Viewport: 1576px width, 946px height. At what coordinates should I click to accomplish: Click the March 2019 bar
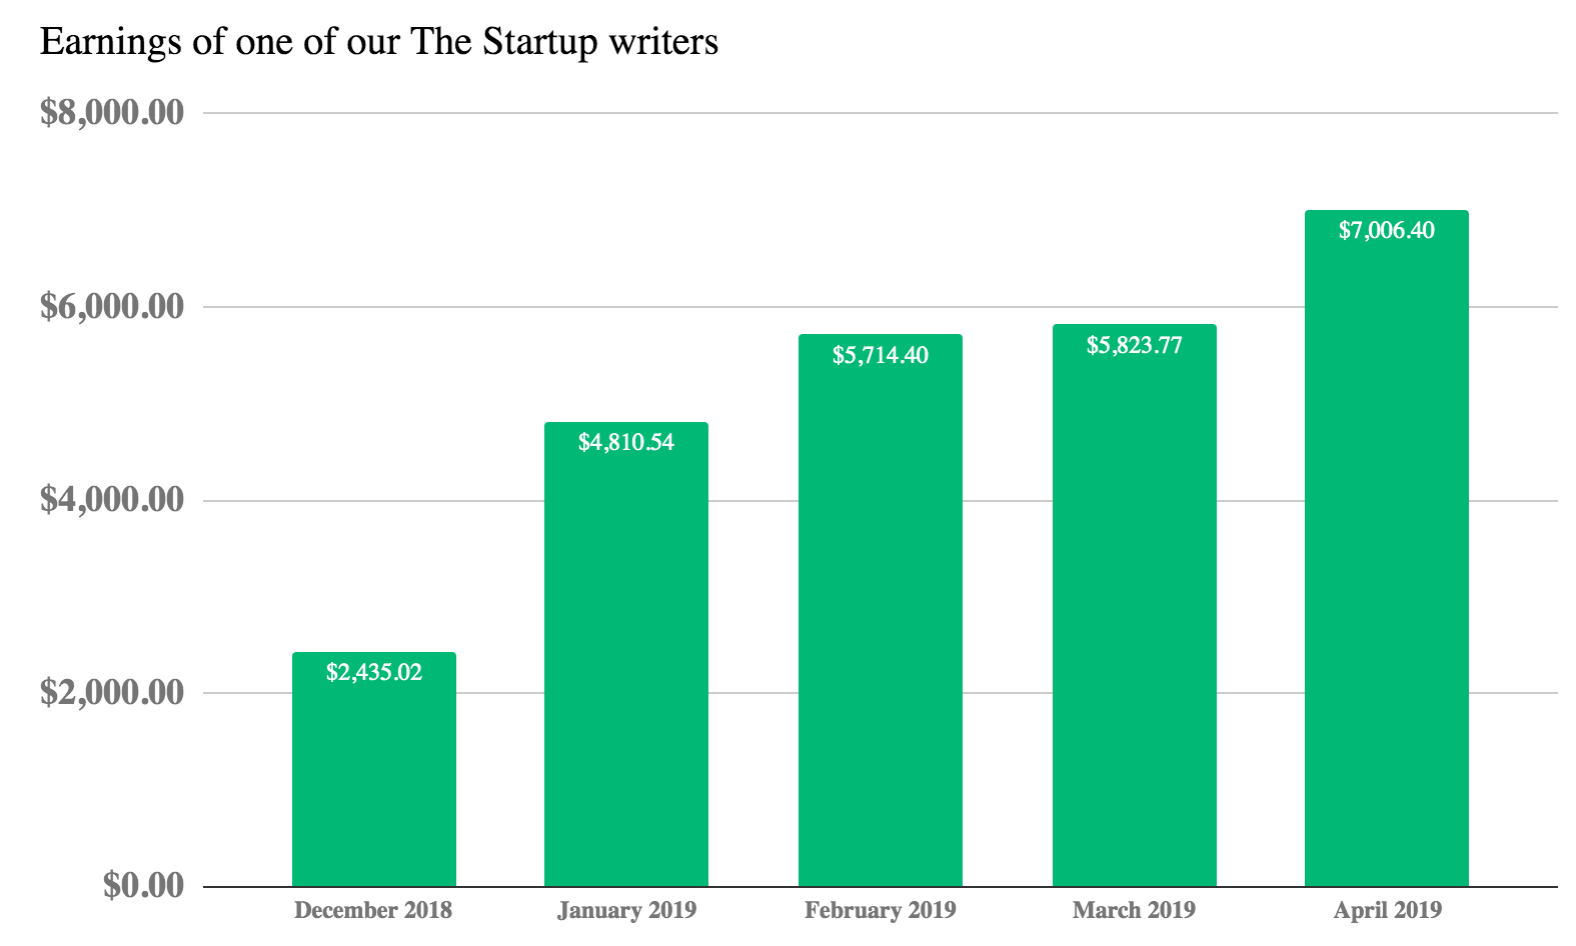tap(1134, 605)
